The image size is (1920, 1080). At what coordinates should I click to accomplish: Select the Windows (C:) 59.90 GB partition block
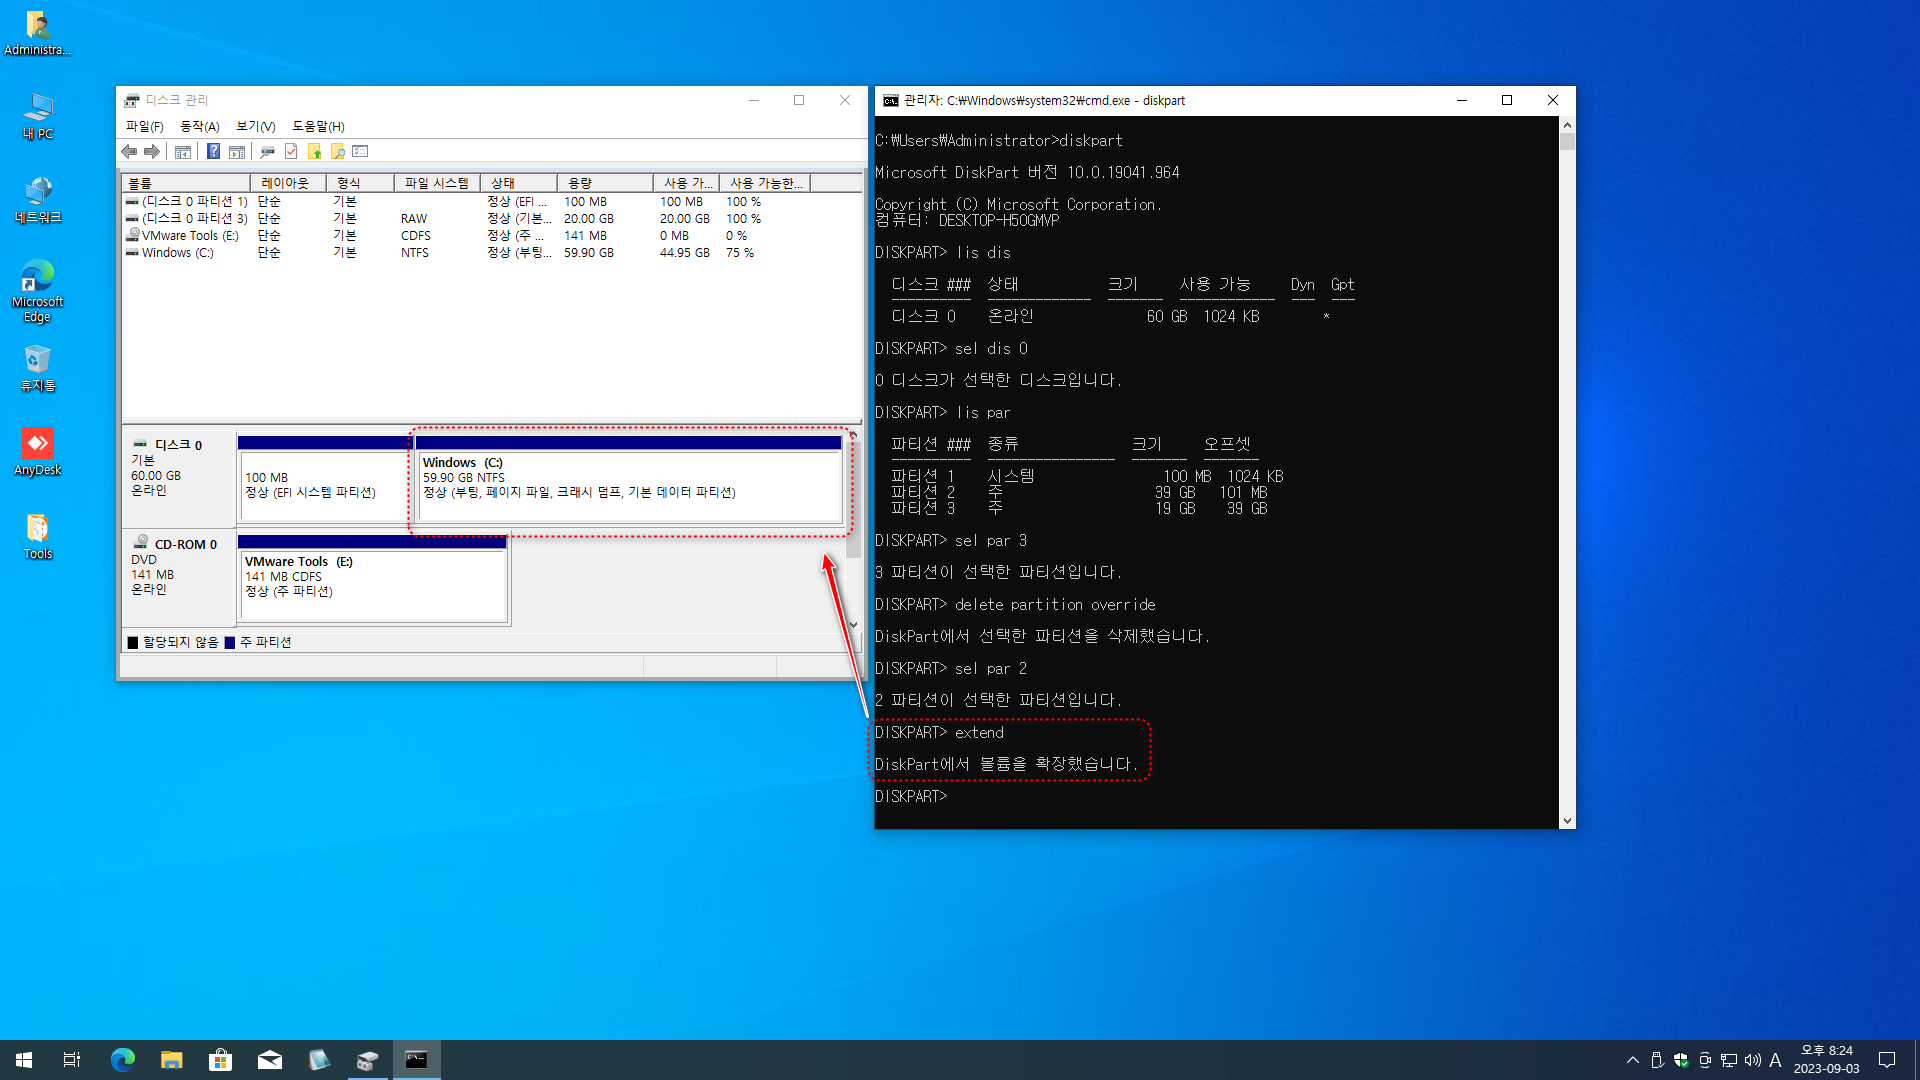[629, 480]
